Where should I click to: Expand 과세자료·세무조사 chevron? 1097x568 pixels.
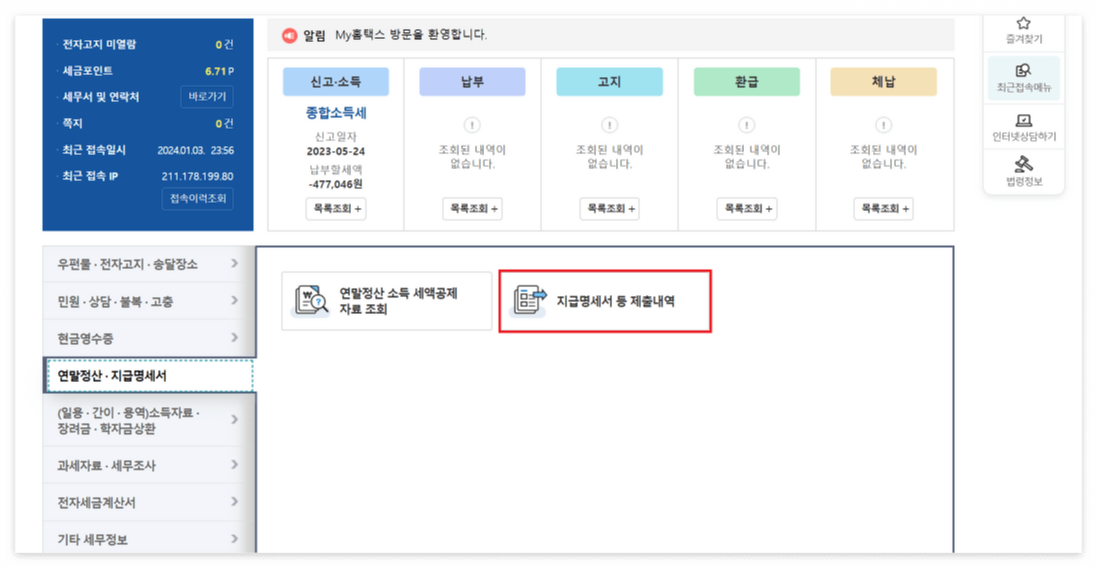click(x=234, y=464)
